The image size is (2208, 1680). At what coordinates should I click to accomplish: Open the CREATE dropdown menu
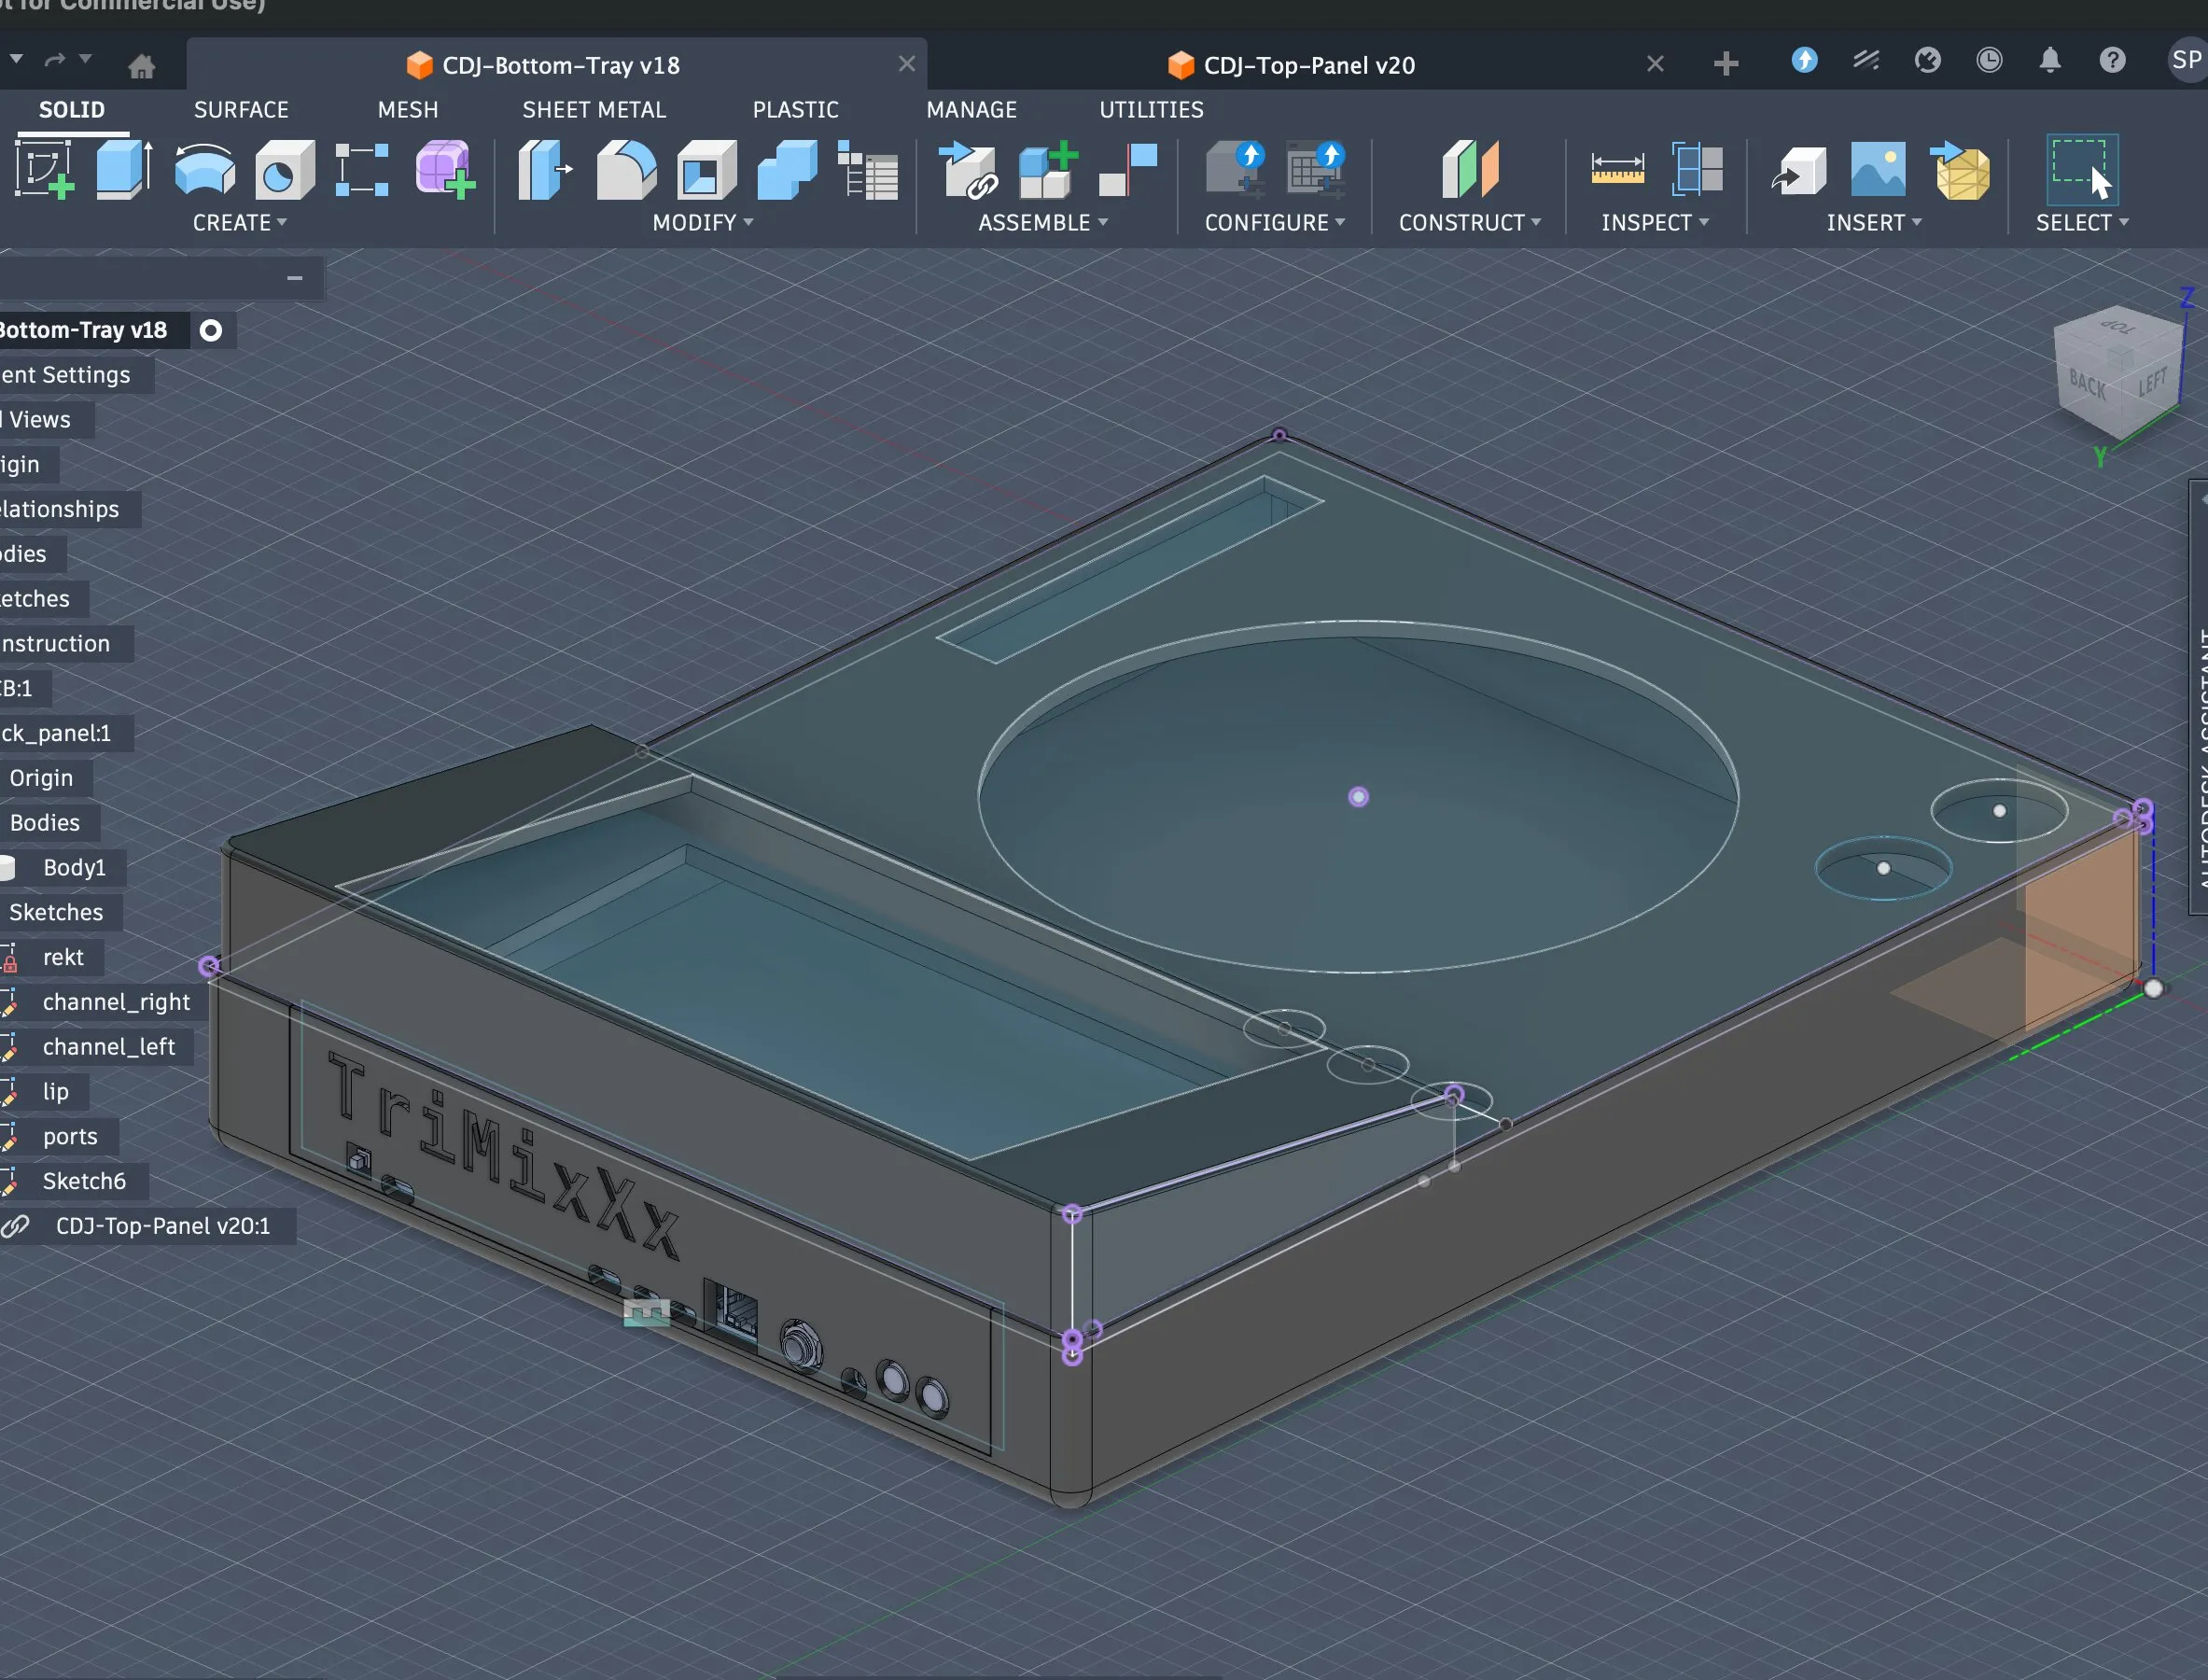click(240, 223)
